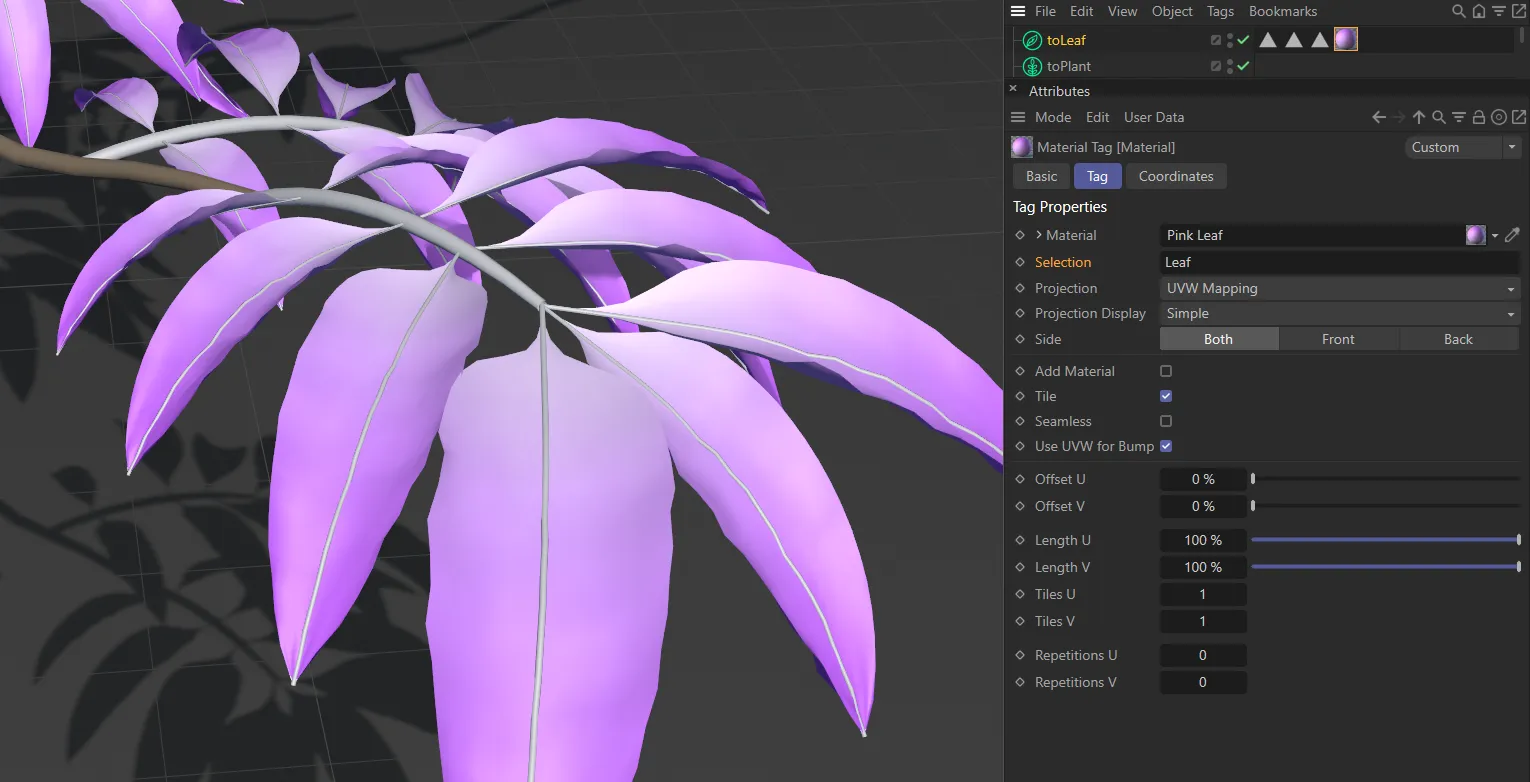
Task: Click the lock icon in Attributes header
Action: (x=1479, y=117)
